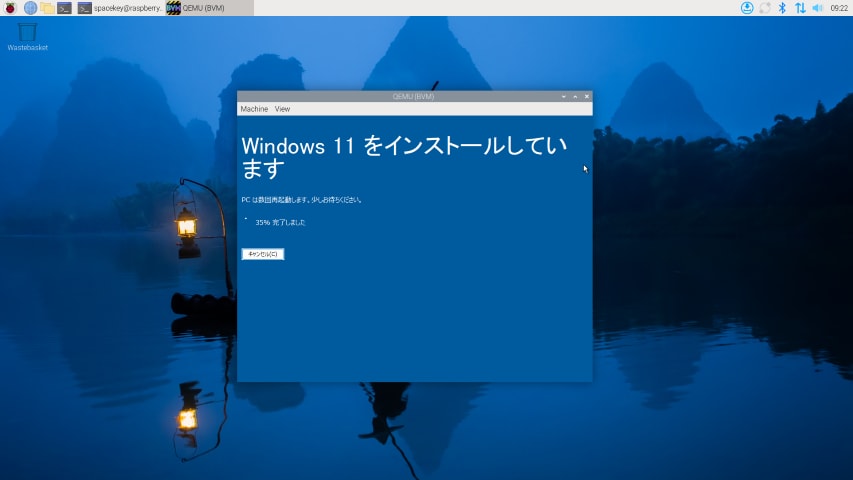Launch the web browser globe icon
The image size is (853, 480).
30,8
